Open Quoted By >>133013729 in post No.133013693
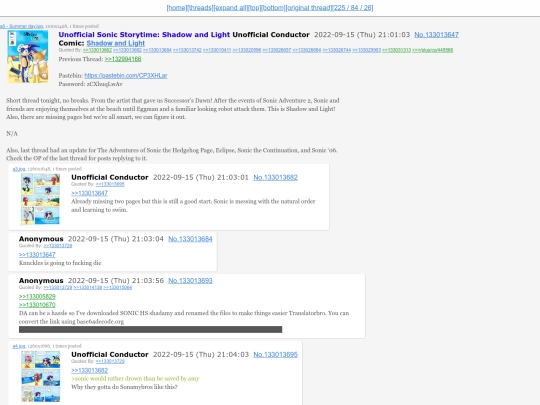The width and height of the screenshot is (540, 405). 58,288
